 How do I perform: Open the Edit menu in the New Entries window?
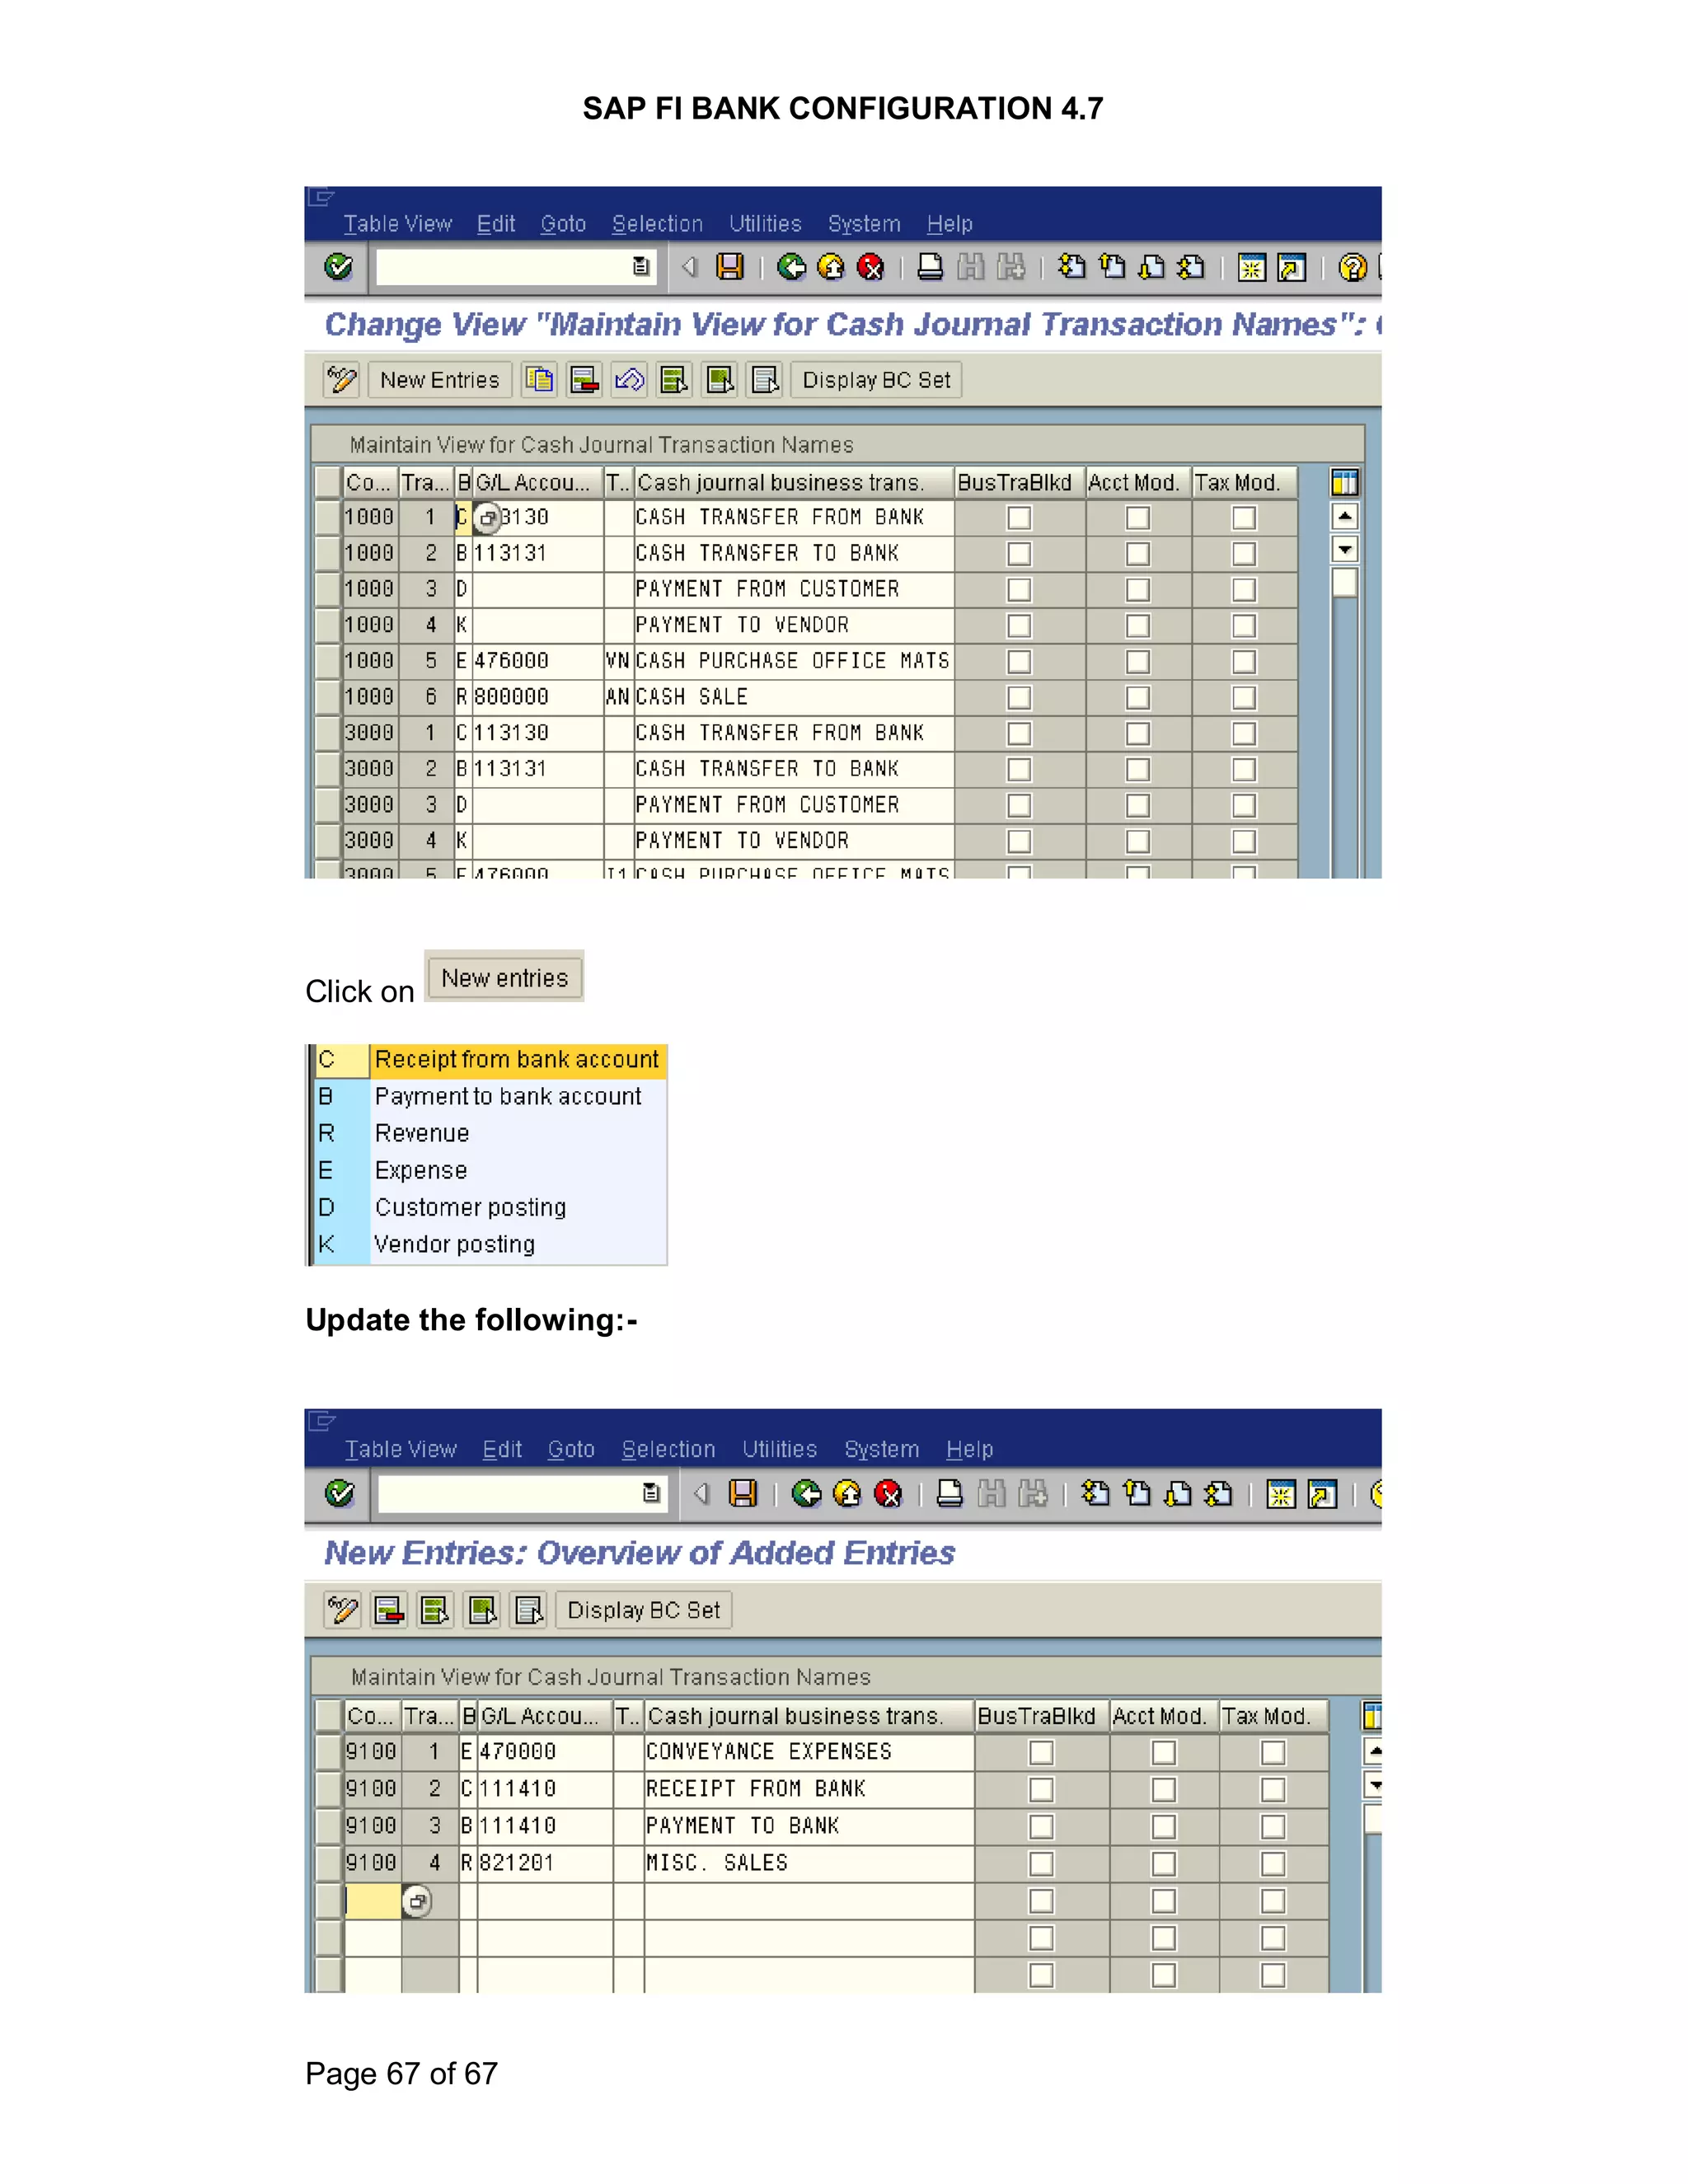tap(502, 1449)
